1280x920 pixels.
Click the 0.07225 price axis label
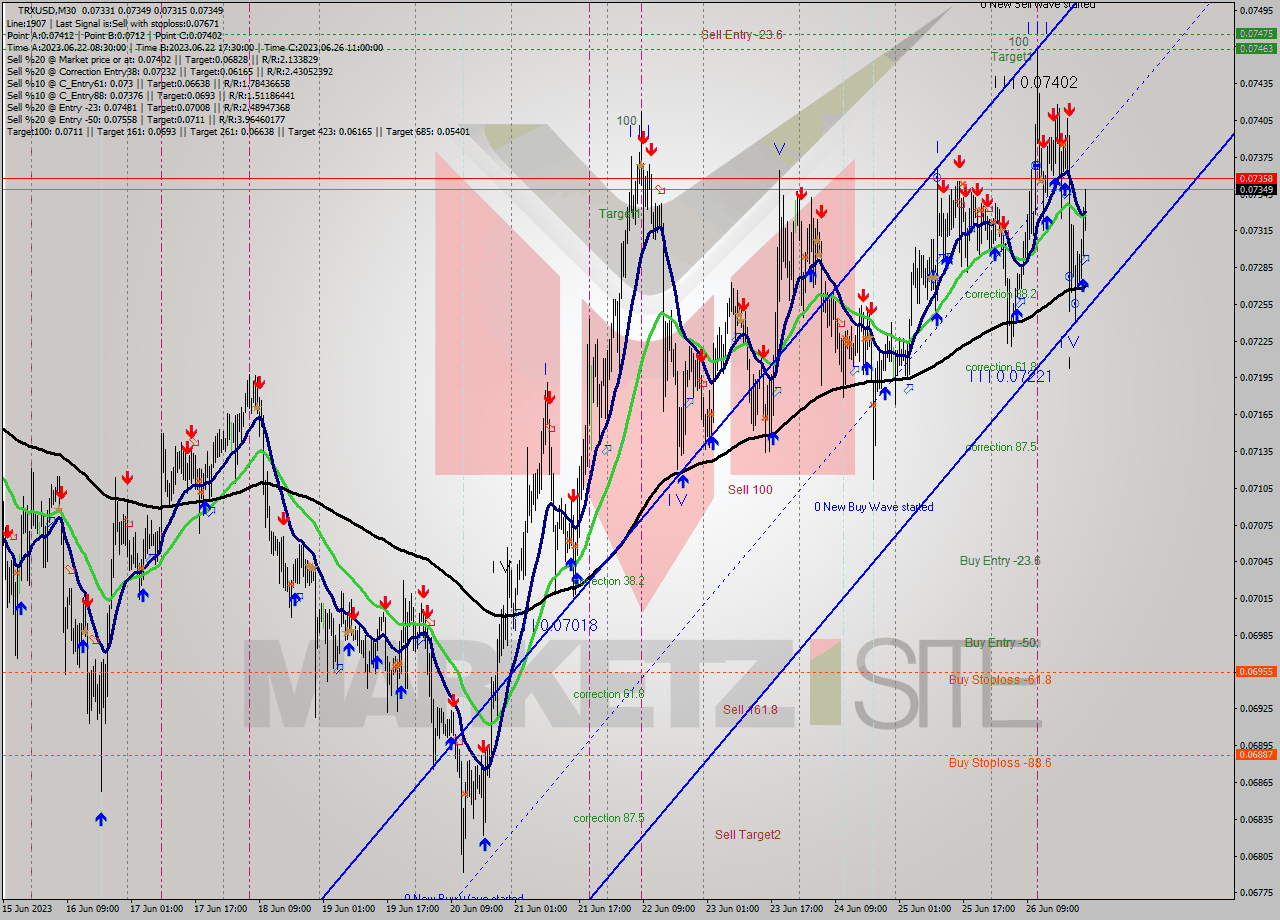[1256, 341]
